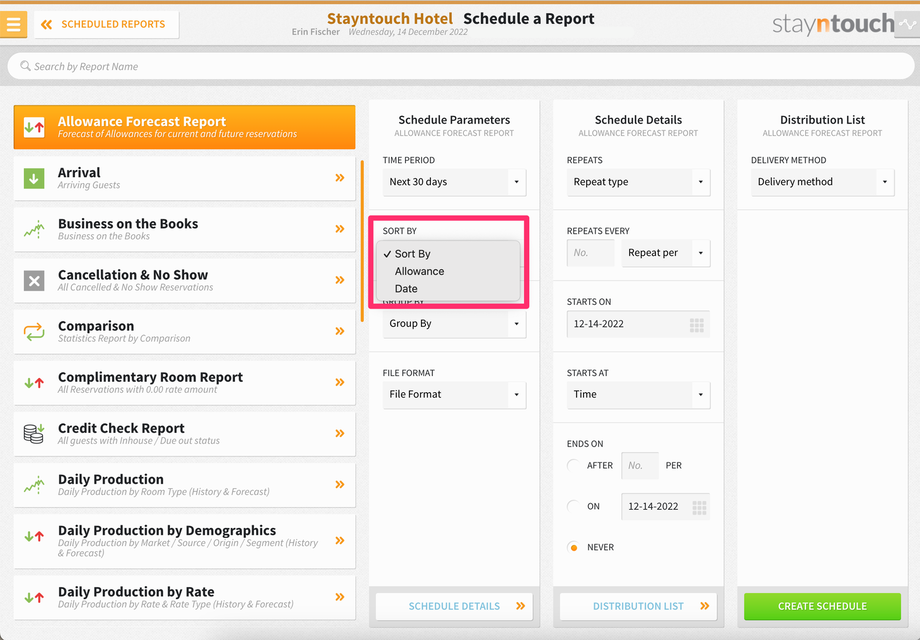Click the Daily Production by Rate arrows icon
The height and width of the screenshot is (640, 920).
pos(34,598)
